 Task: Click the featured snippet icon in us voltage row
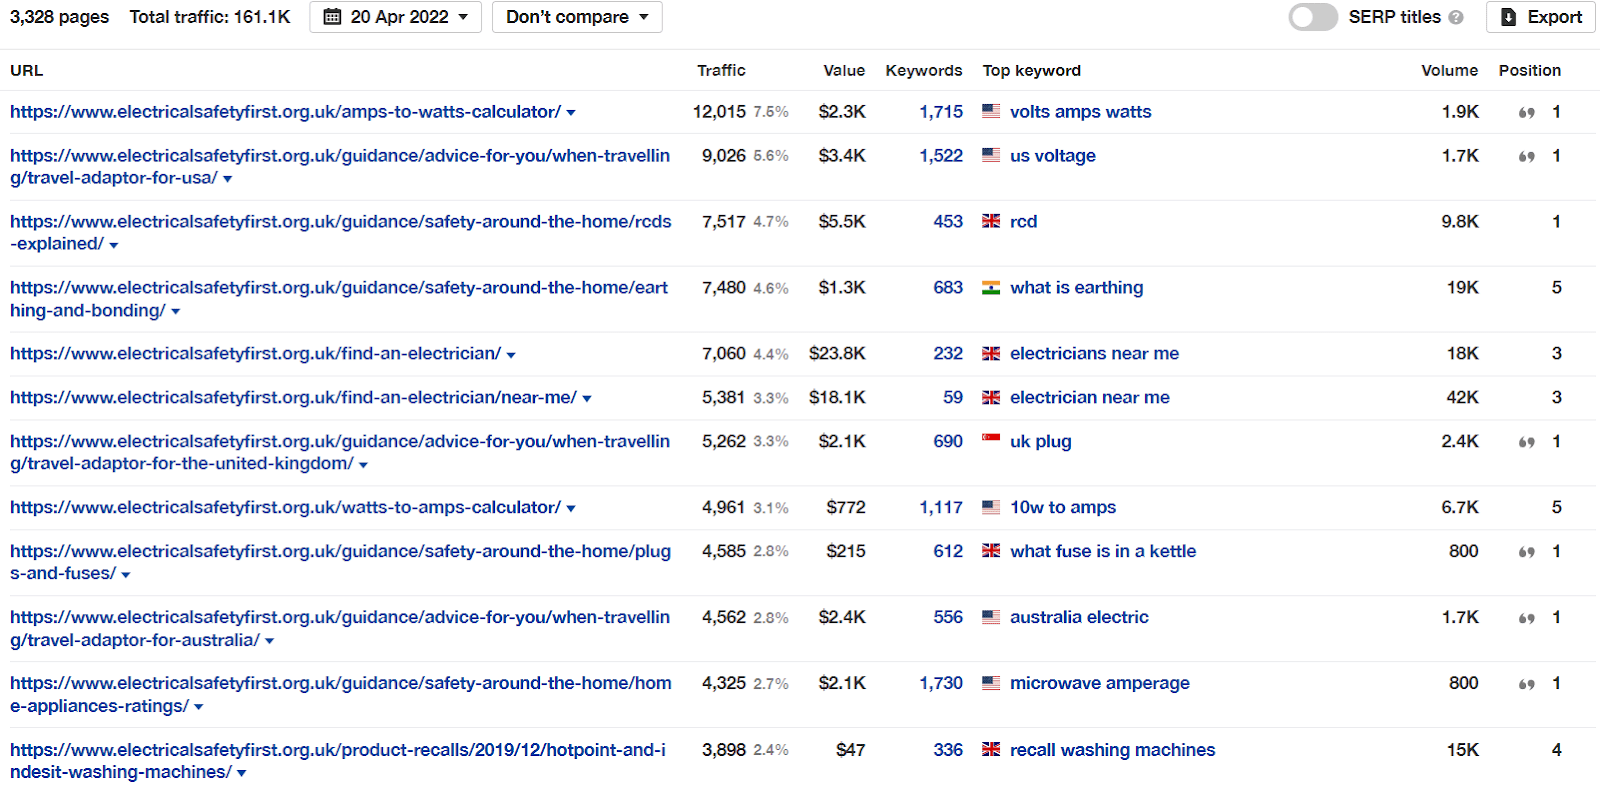tap(1526, 157)
